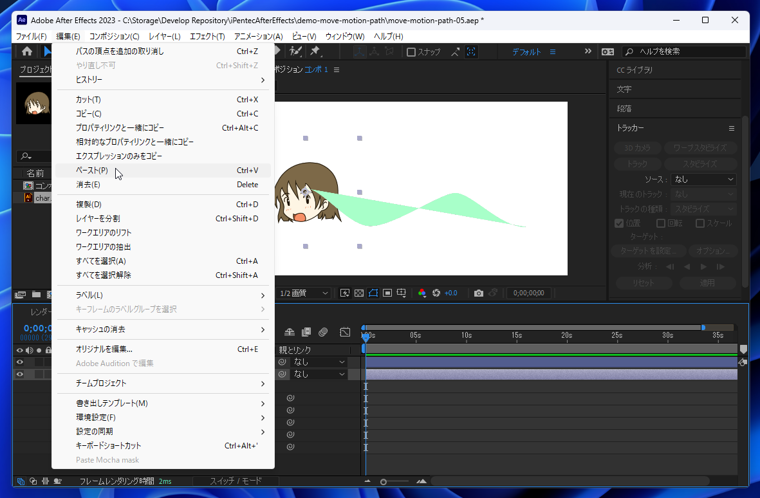Open the channel display RGB color icon
Screen dimensions: 760x498
pyautogui.click(x=421, y=293)
